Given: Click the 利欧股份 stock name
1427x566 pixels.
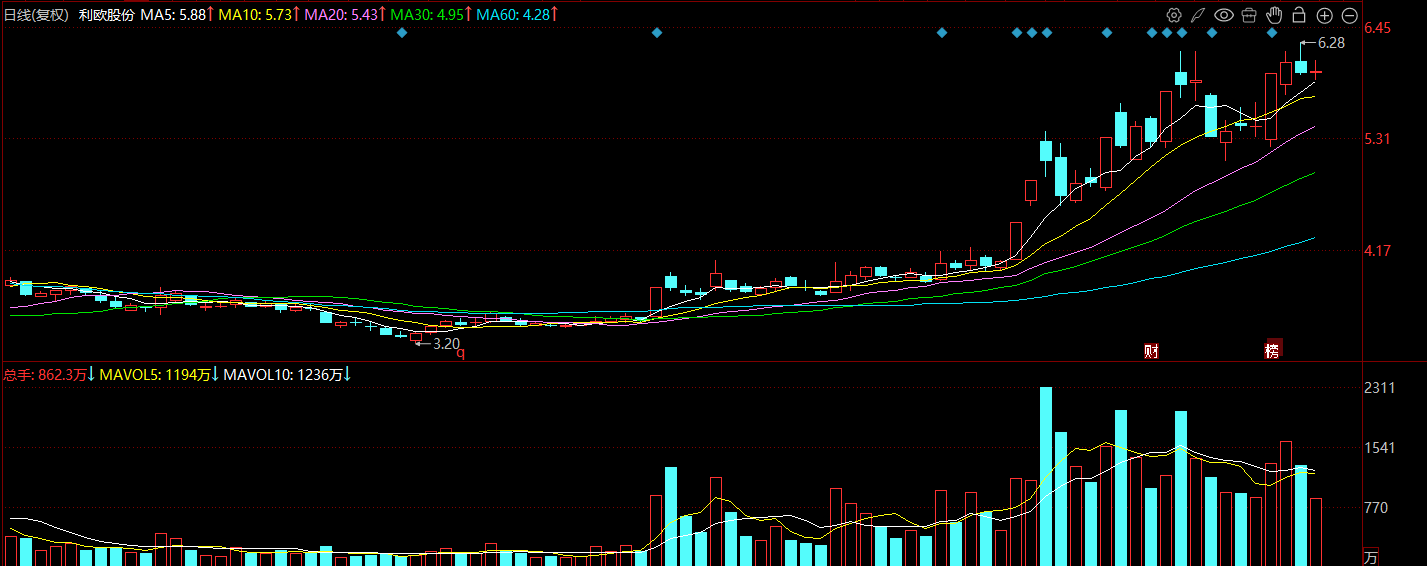Looking at the screenshot, I should tap(106, 15).
